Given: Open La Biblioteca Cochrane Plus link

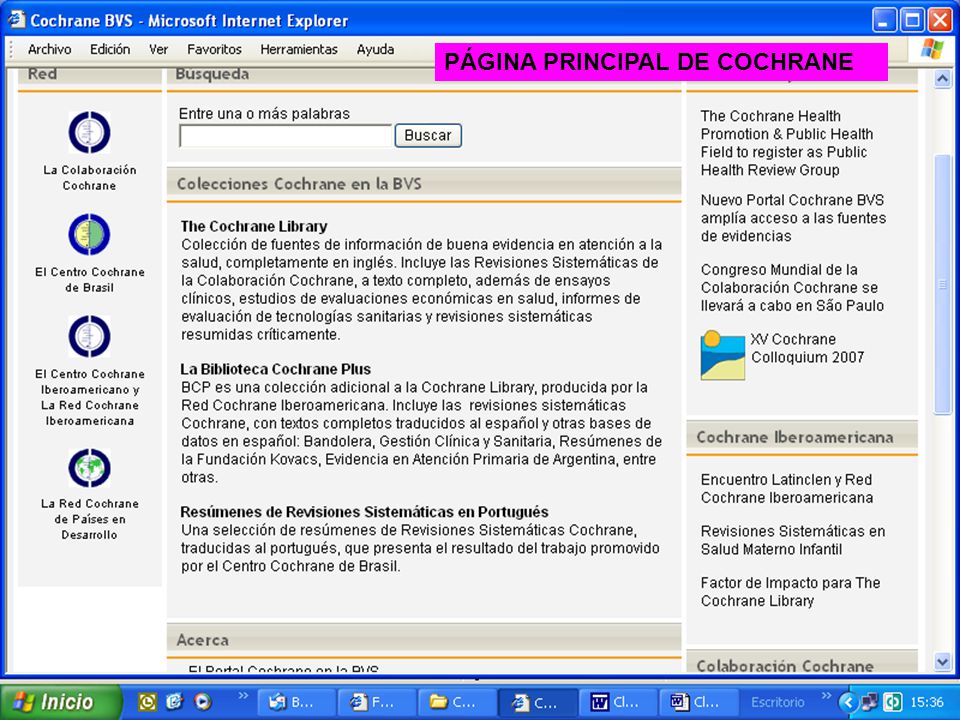Looking at the screenshot, I should click(276, 369).
